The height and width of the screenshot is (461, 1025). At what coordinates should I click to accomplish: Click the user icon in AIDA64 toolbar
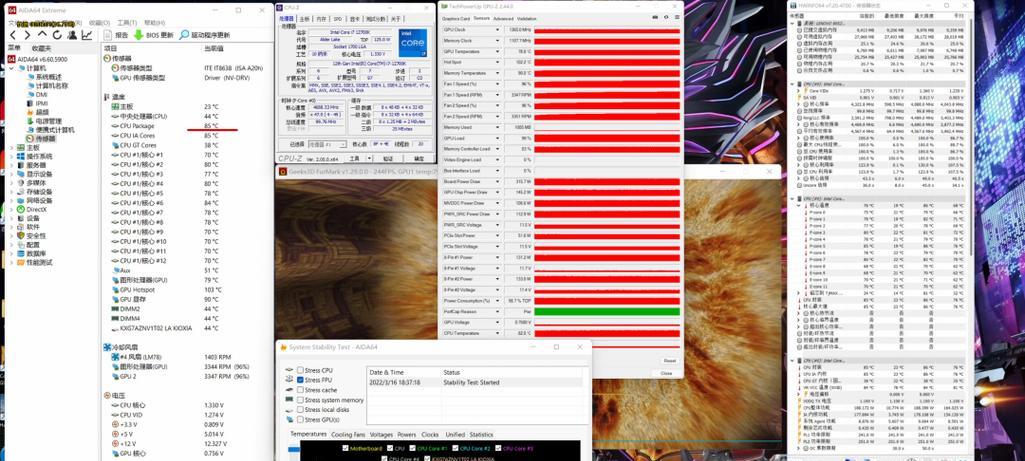click(72, 35)
